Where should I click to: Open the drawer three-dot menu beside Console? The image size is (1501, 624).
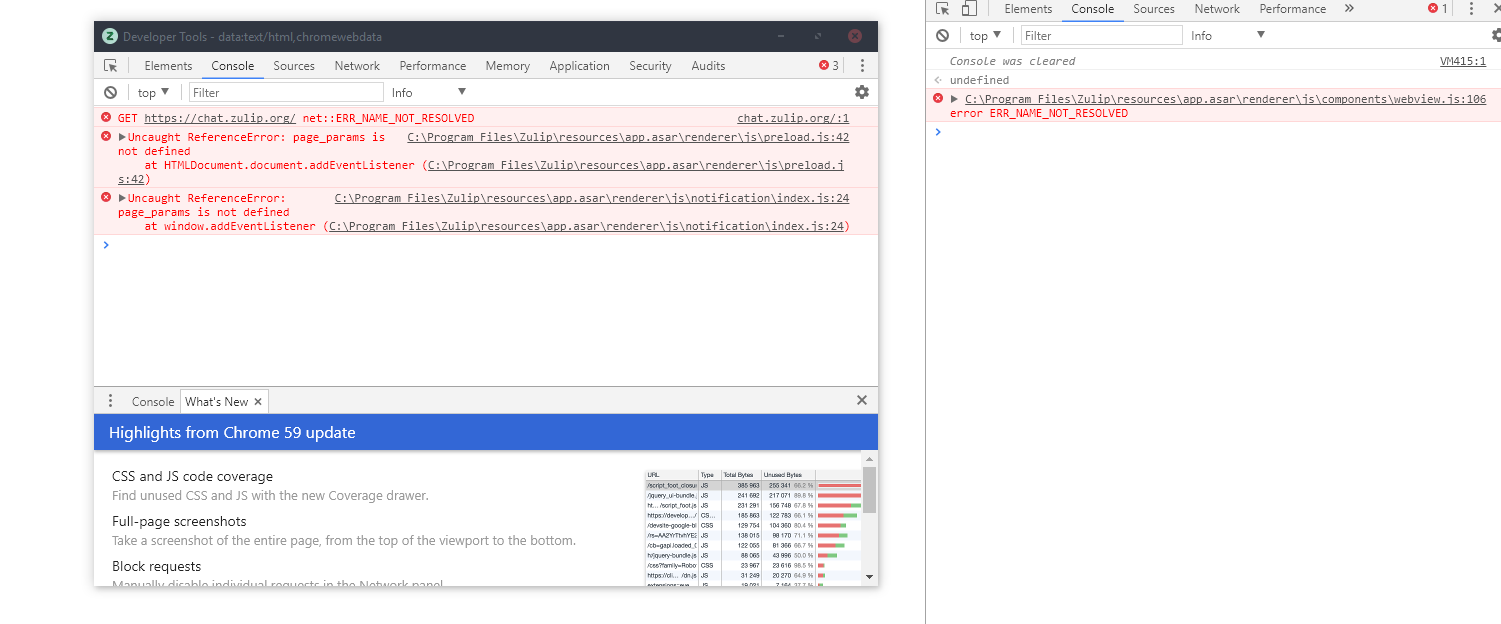tap(111, 401)
